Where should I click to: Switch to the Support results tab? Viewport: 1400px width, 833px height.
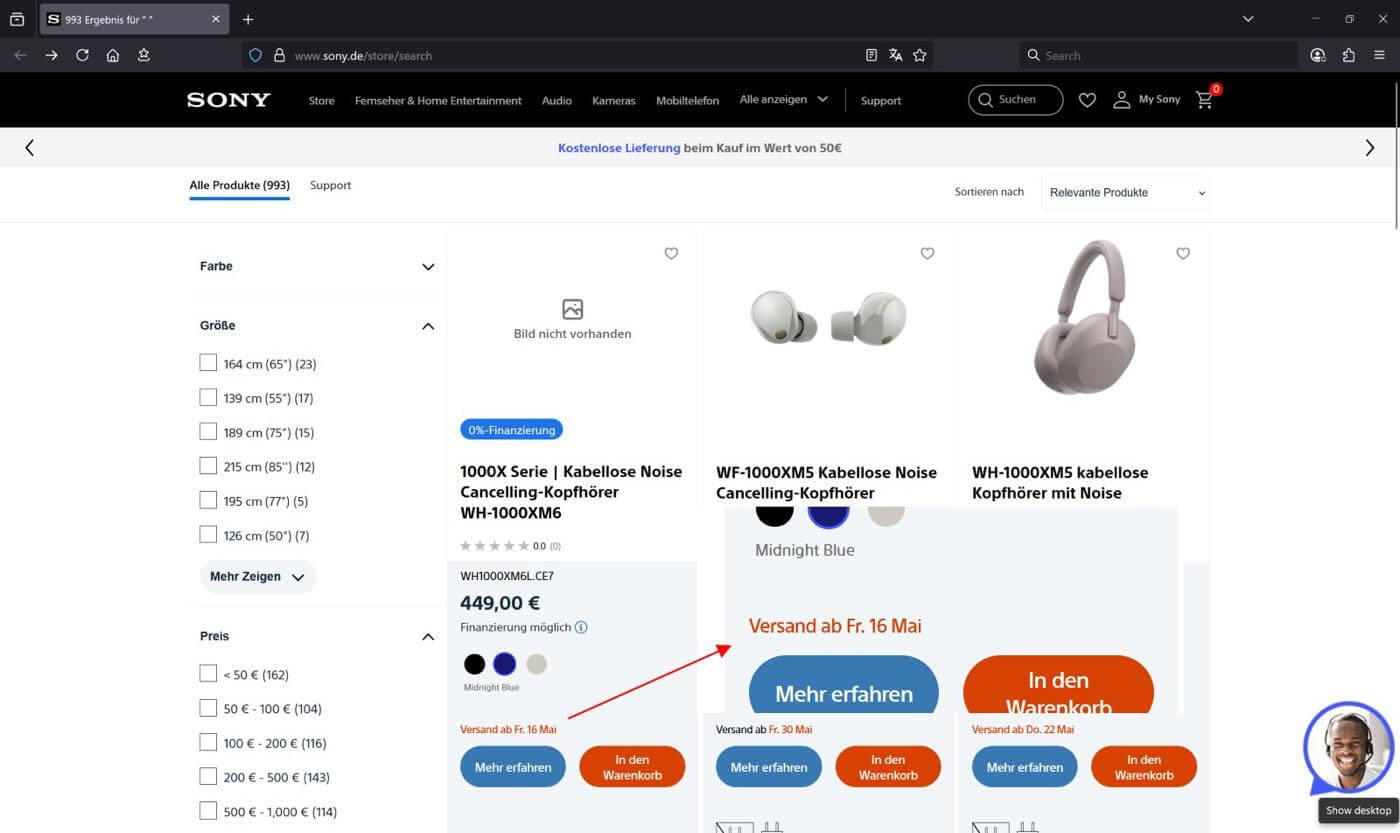click(330, 185)
